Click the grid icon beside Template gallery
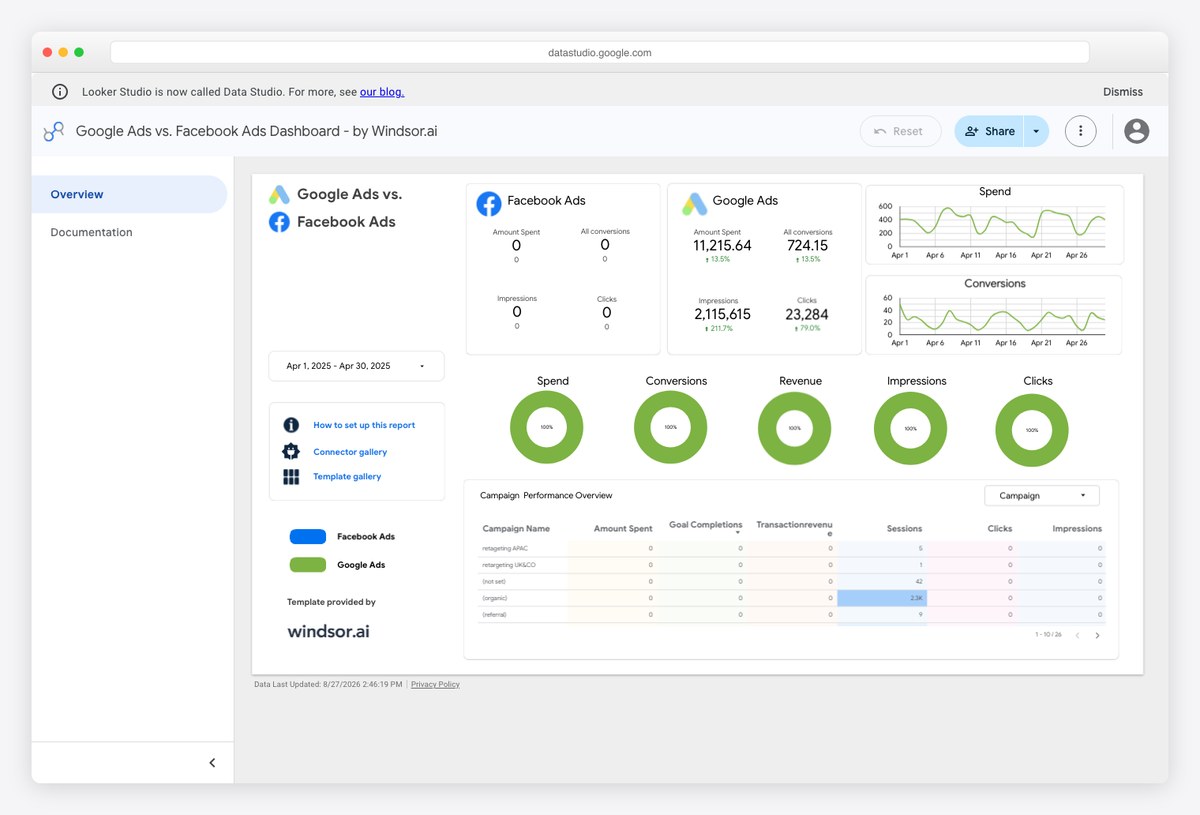 pyautogui.click(x=291, y=477)
